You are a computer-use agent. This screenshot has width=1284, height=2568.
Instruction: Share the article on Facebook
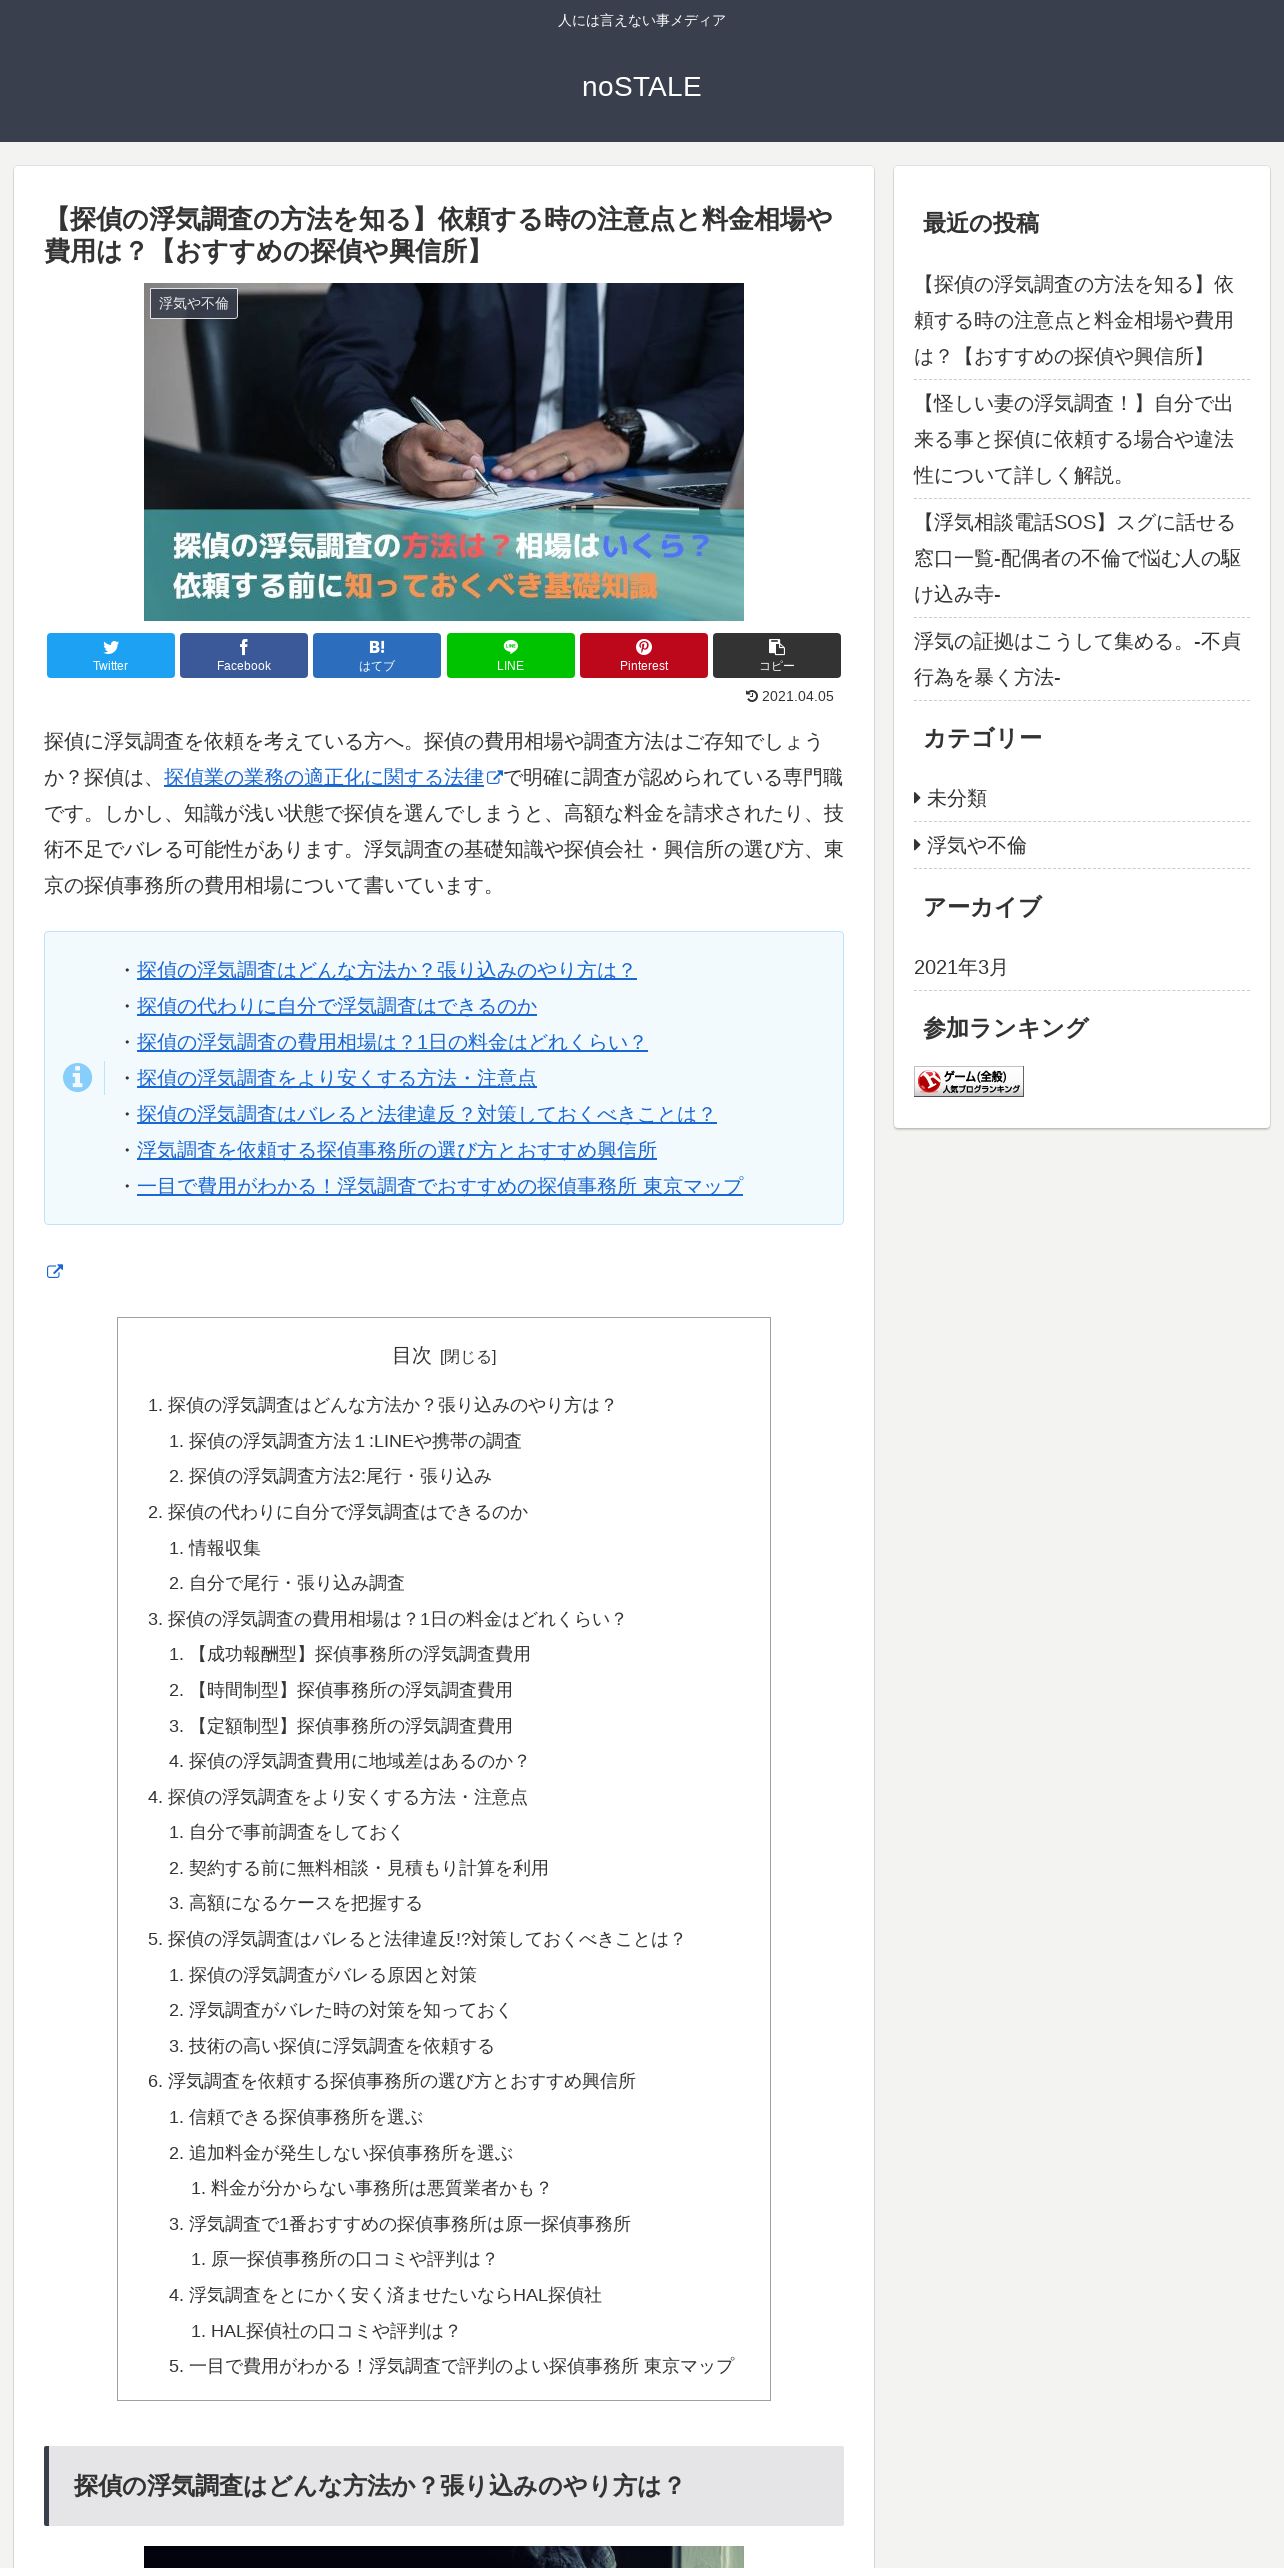tap(244, 655)
